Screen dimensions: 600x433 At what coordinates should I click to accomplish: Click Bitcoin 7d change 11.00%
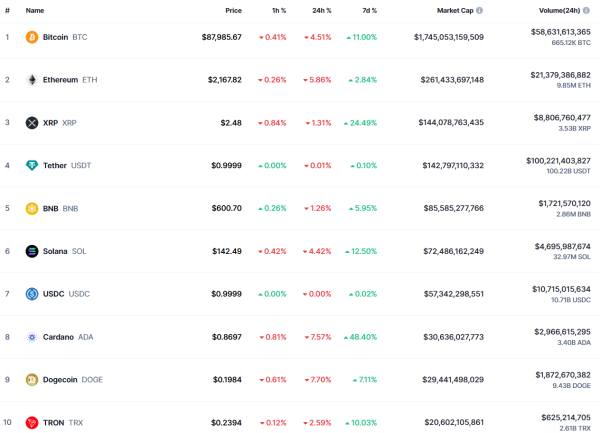pyautogui.click(x=362, y=37)
